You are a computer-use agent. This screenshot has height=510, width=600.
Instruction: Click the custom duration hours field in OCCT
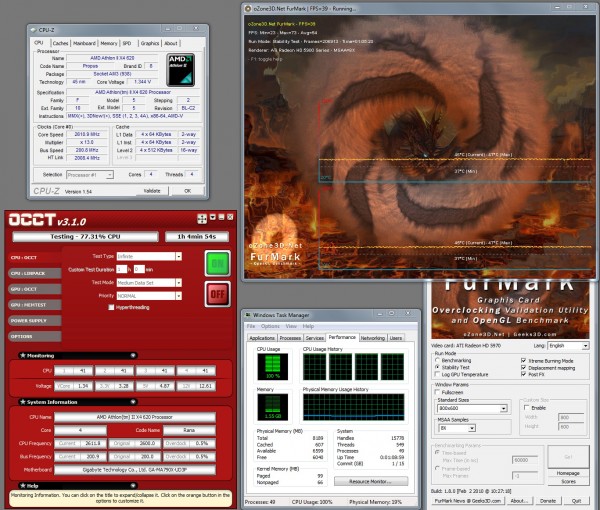[x=122, y=269]
